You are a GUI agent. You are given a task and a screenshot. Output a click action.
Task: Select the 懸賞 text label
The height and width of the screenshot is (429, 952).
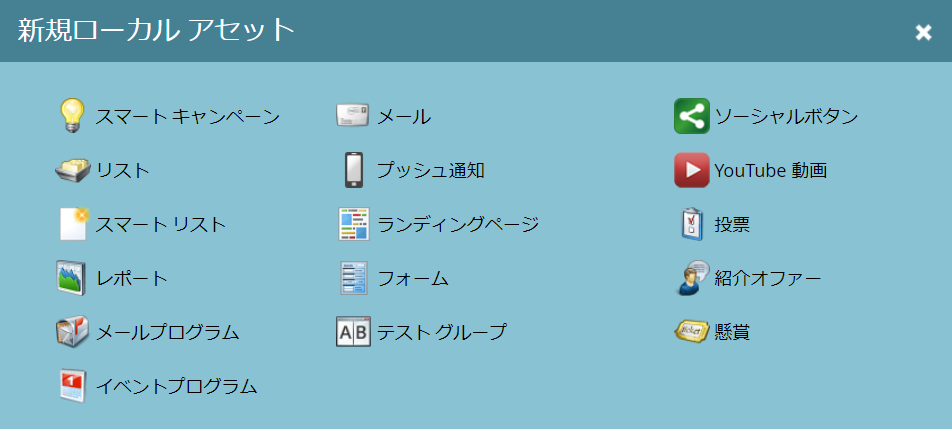click(732, 332)
